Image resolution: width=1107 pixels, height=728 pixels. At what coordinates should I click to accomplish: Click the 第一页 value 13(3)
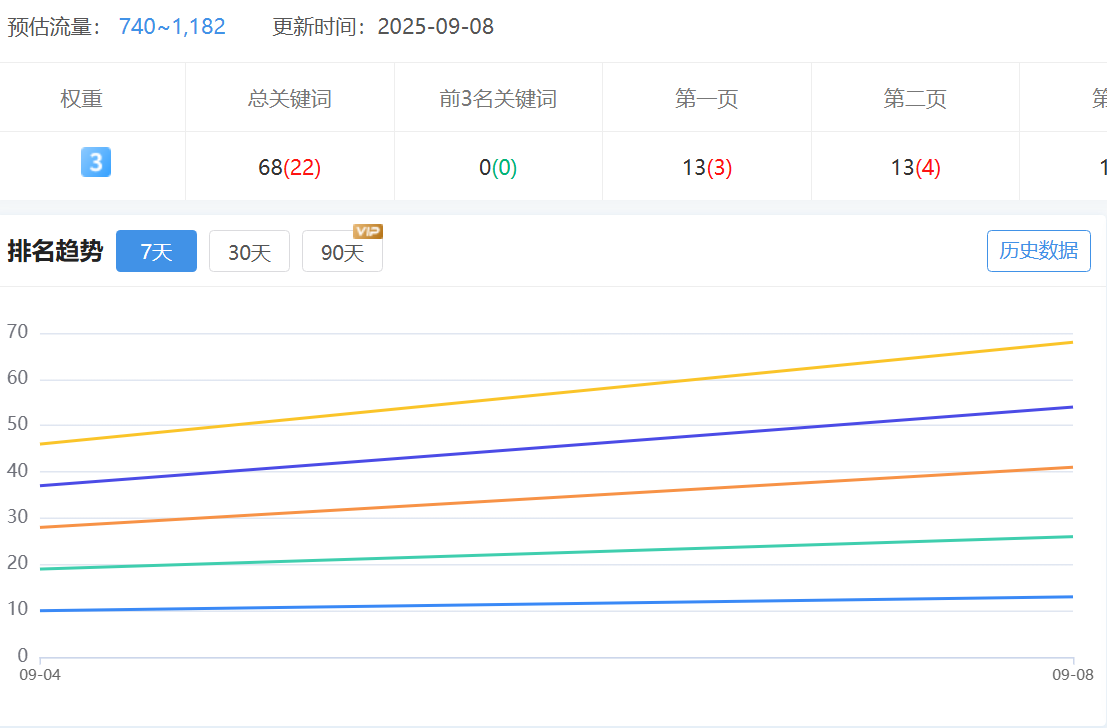(707, 168)
